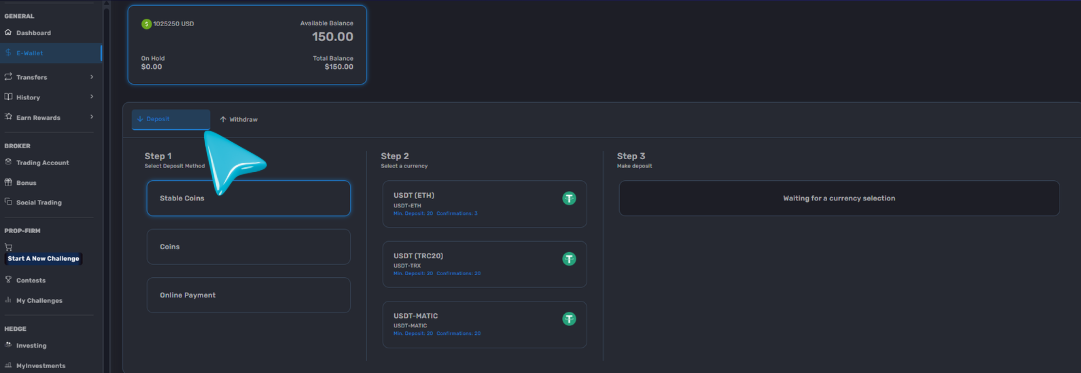This screenshot has height=373, width=1081.
Task: Click the On Hold $0.00 amount
Action: [x=152, y=67]
